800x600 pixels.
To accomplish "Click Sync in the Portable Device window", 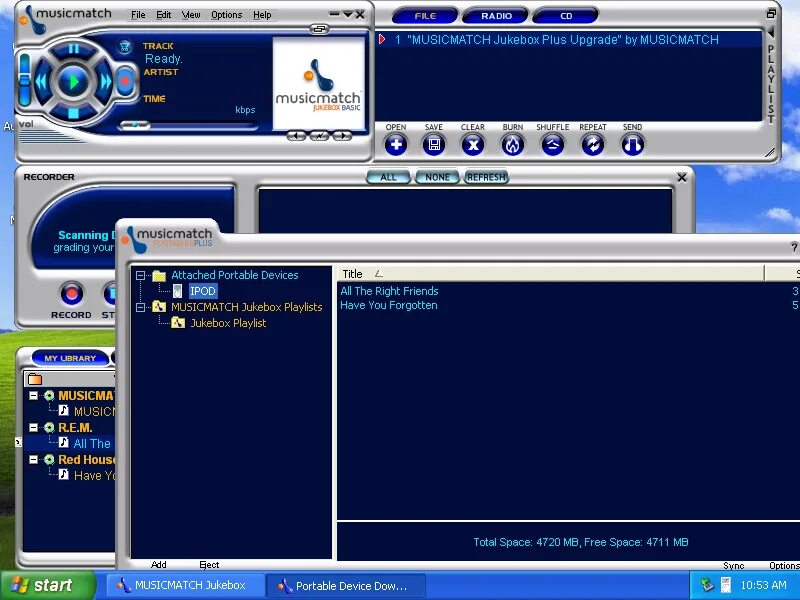I will (734, 565).
